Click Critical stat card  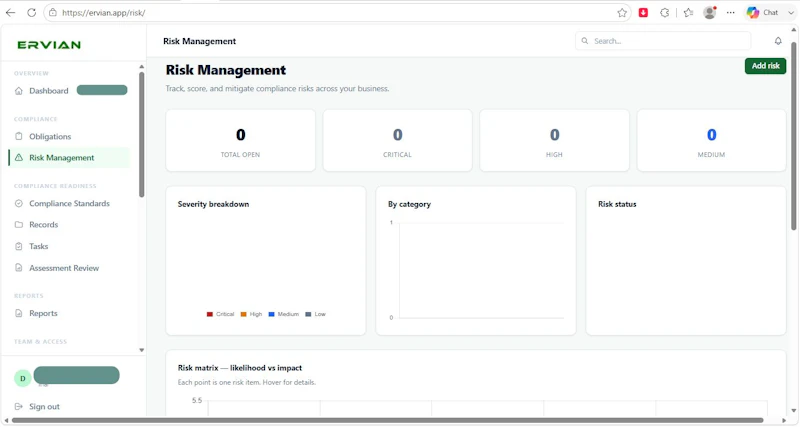tap(397, 140)
